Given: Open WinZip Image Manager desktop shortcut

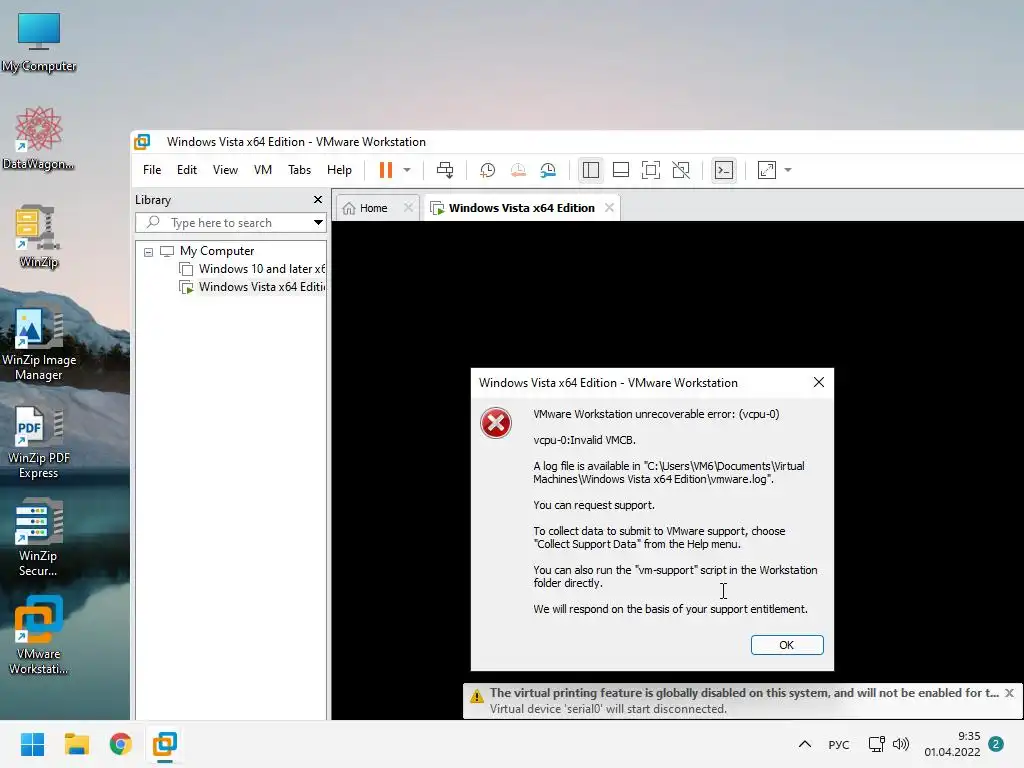Looking at the screenshot, I should 39,342.
